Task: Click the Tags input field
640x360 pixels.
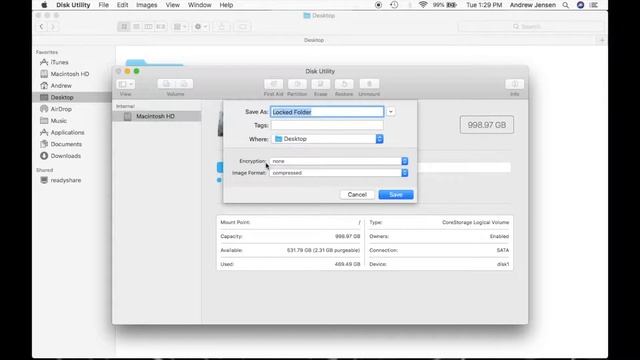Action: (x=327, y=125)
